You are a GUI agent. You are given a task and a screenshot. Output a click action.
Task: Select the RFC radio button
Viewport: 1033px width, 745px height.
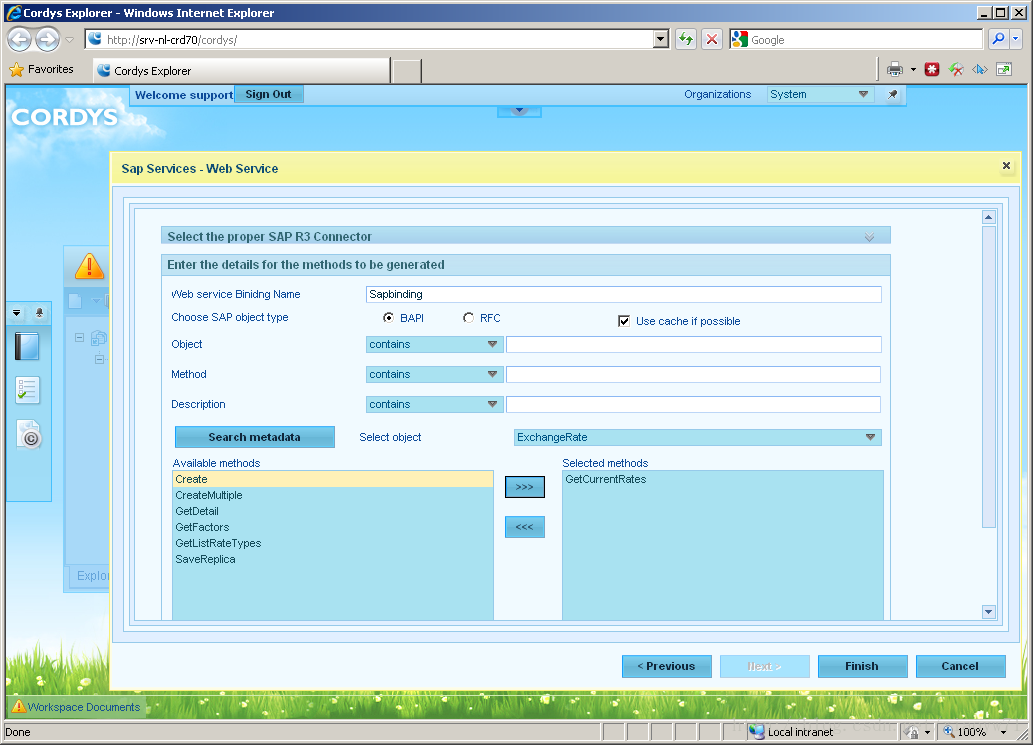[468, 317]
